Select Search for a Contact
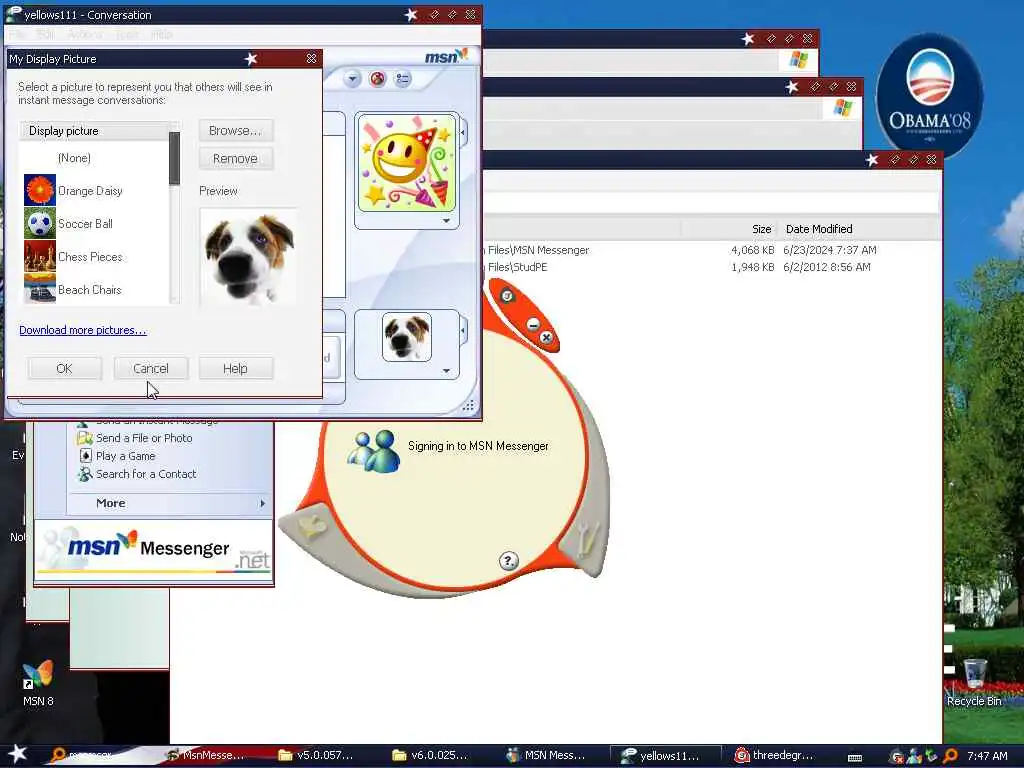This screenshot has width=1024, height=768. tap(146, 474)
